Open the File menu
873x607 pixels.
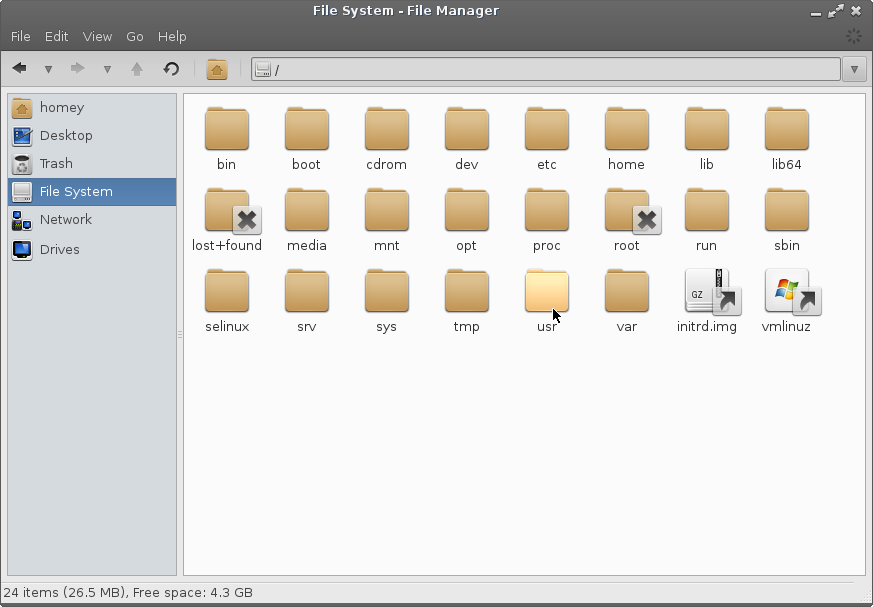(x=21, y=37)
